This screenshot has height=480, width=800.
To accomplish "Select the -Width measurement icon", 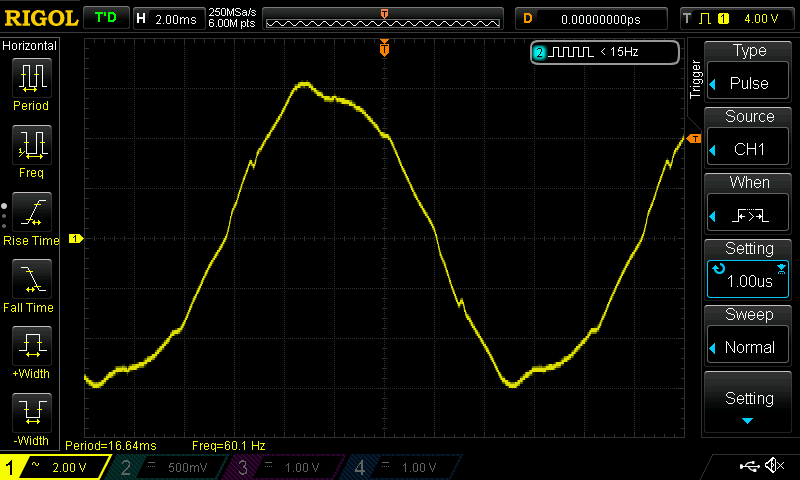I will tap(31, 416).
